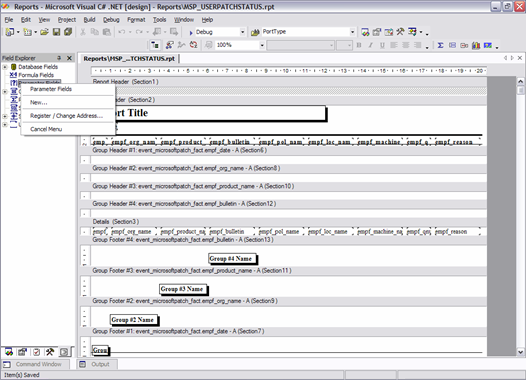Select the Reports\MSP_...TCHSTATUS.rpt document tab
526x380 pixels.
129,59
